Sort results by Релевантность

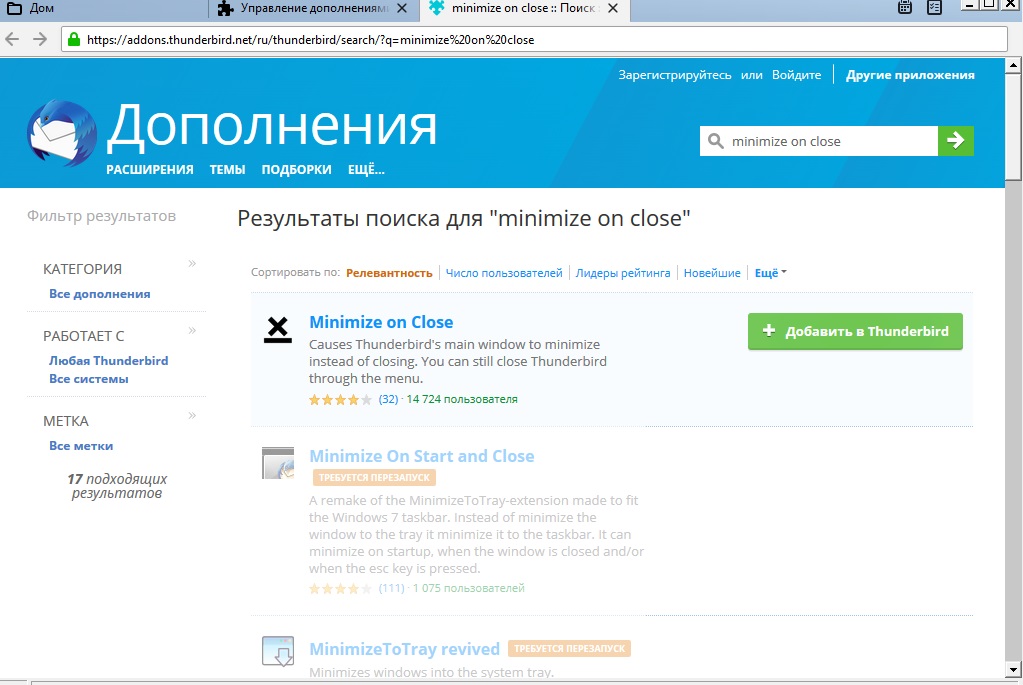pos(389,273)
